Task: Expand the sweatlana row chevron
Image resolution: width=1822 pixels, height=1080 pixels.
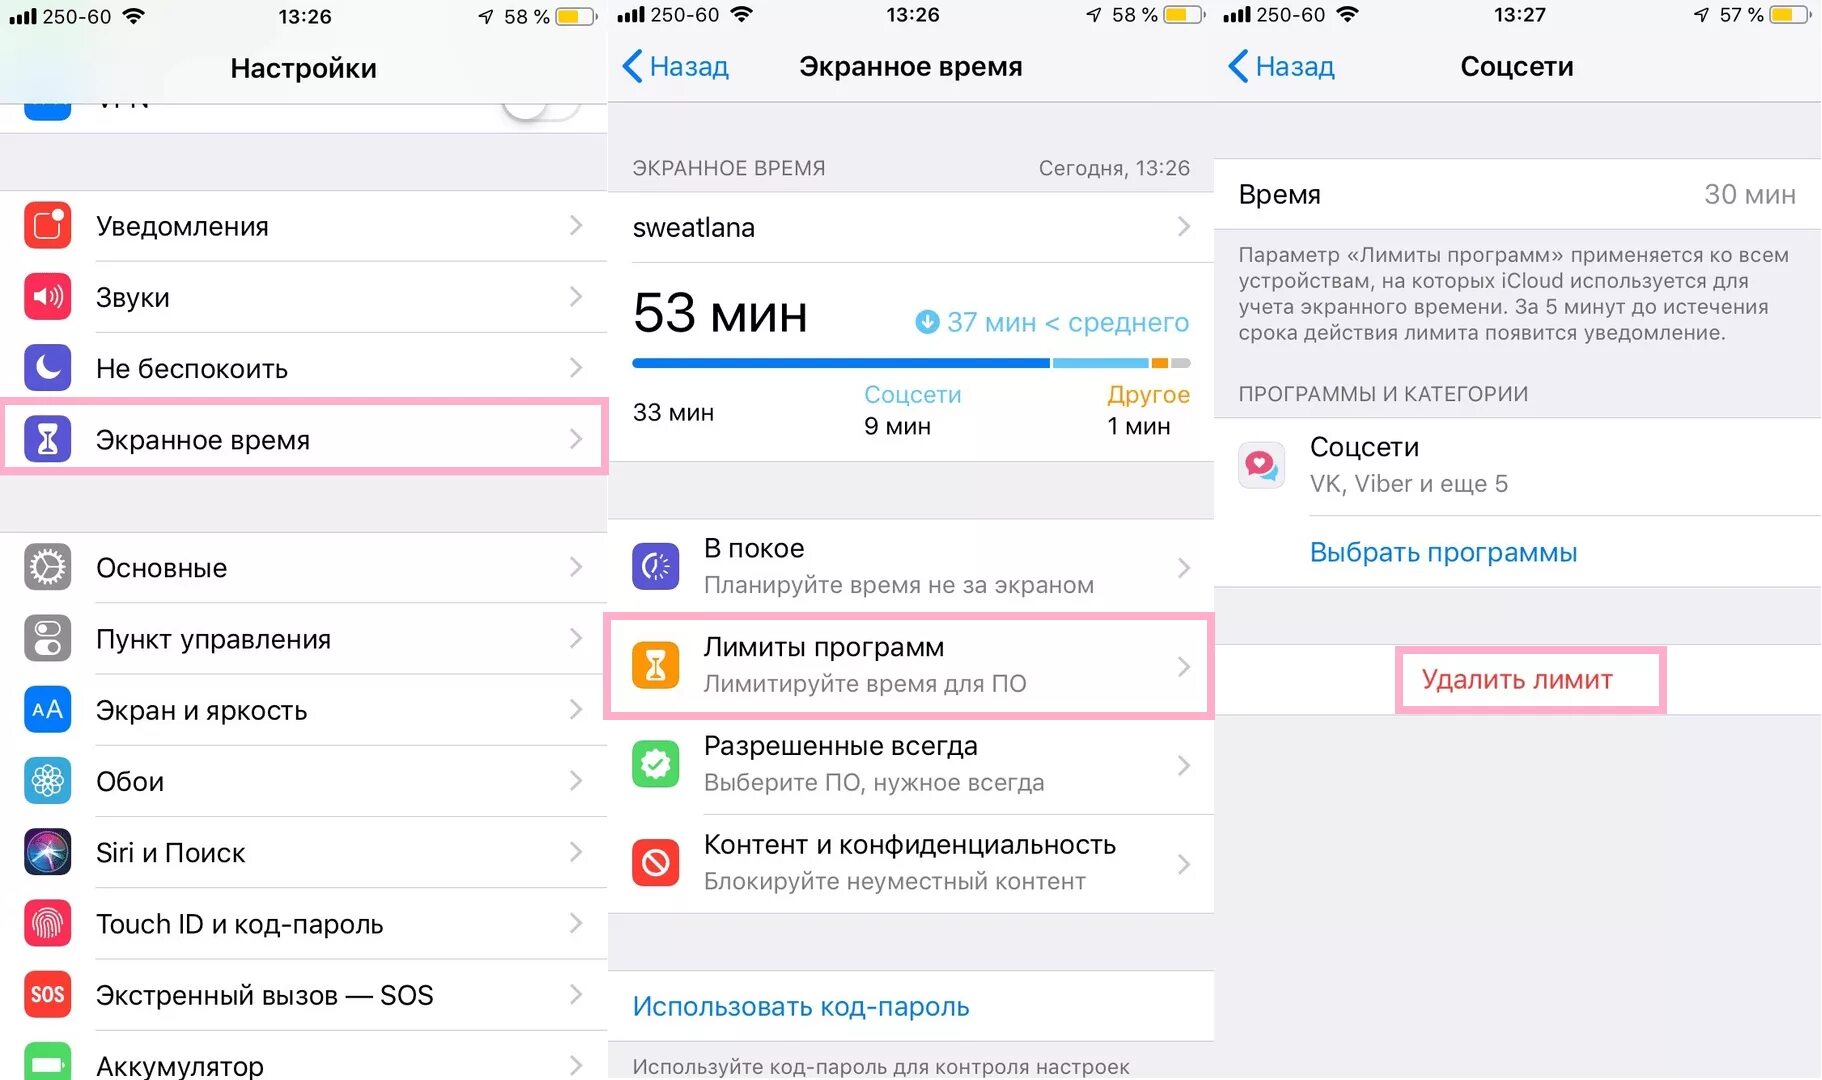Action: coord(1184,227)
